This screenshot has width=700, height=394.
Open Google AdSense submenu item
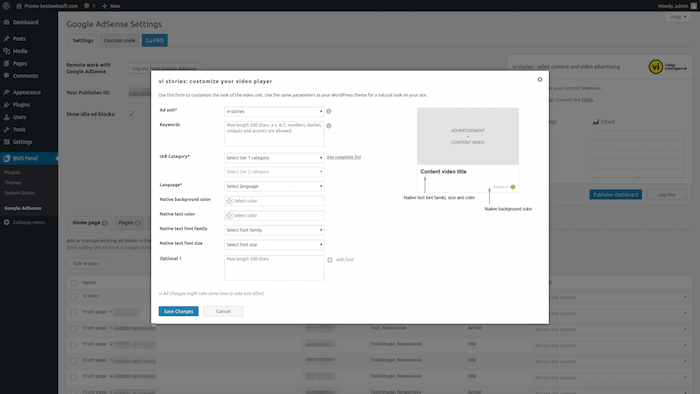pyautogui.click(x=23, y=208)
